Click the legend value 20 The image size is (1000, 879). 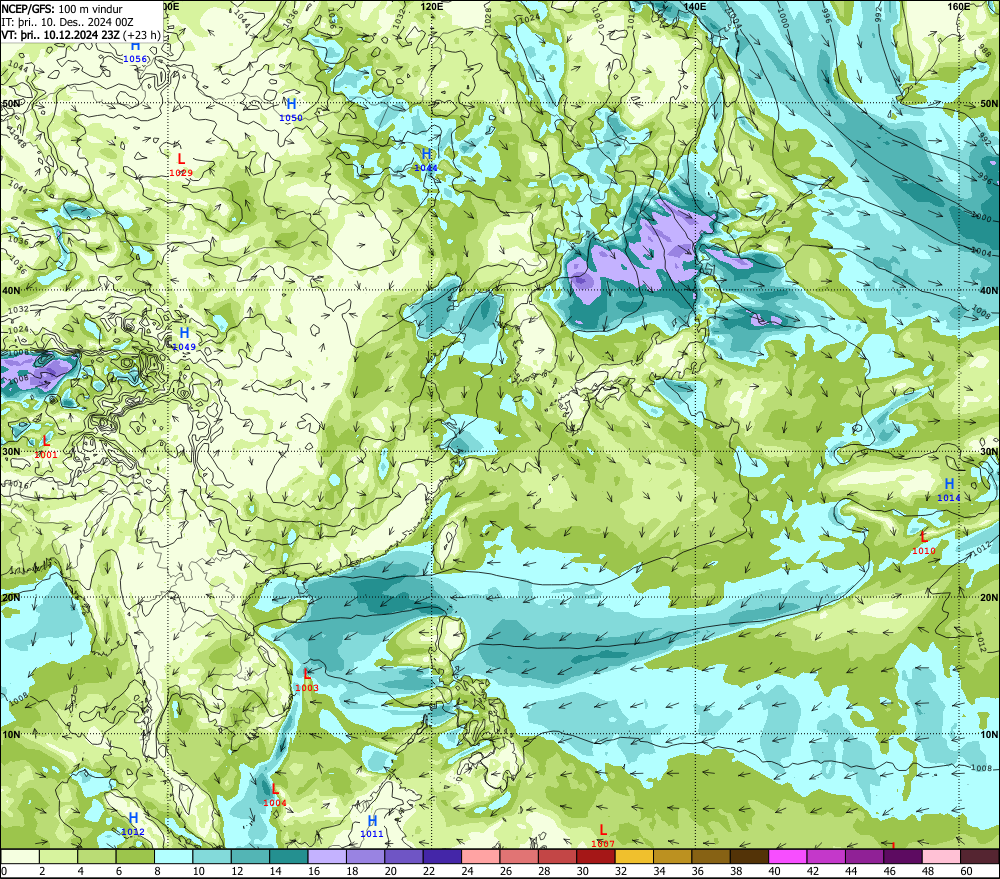click(x=391, y=871)
